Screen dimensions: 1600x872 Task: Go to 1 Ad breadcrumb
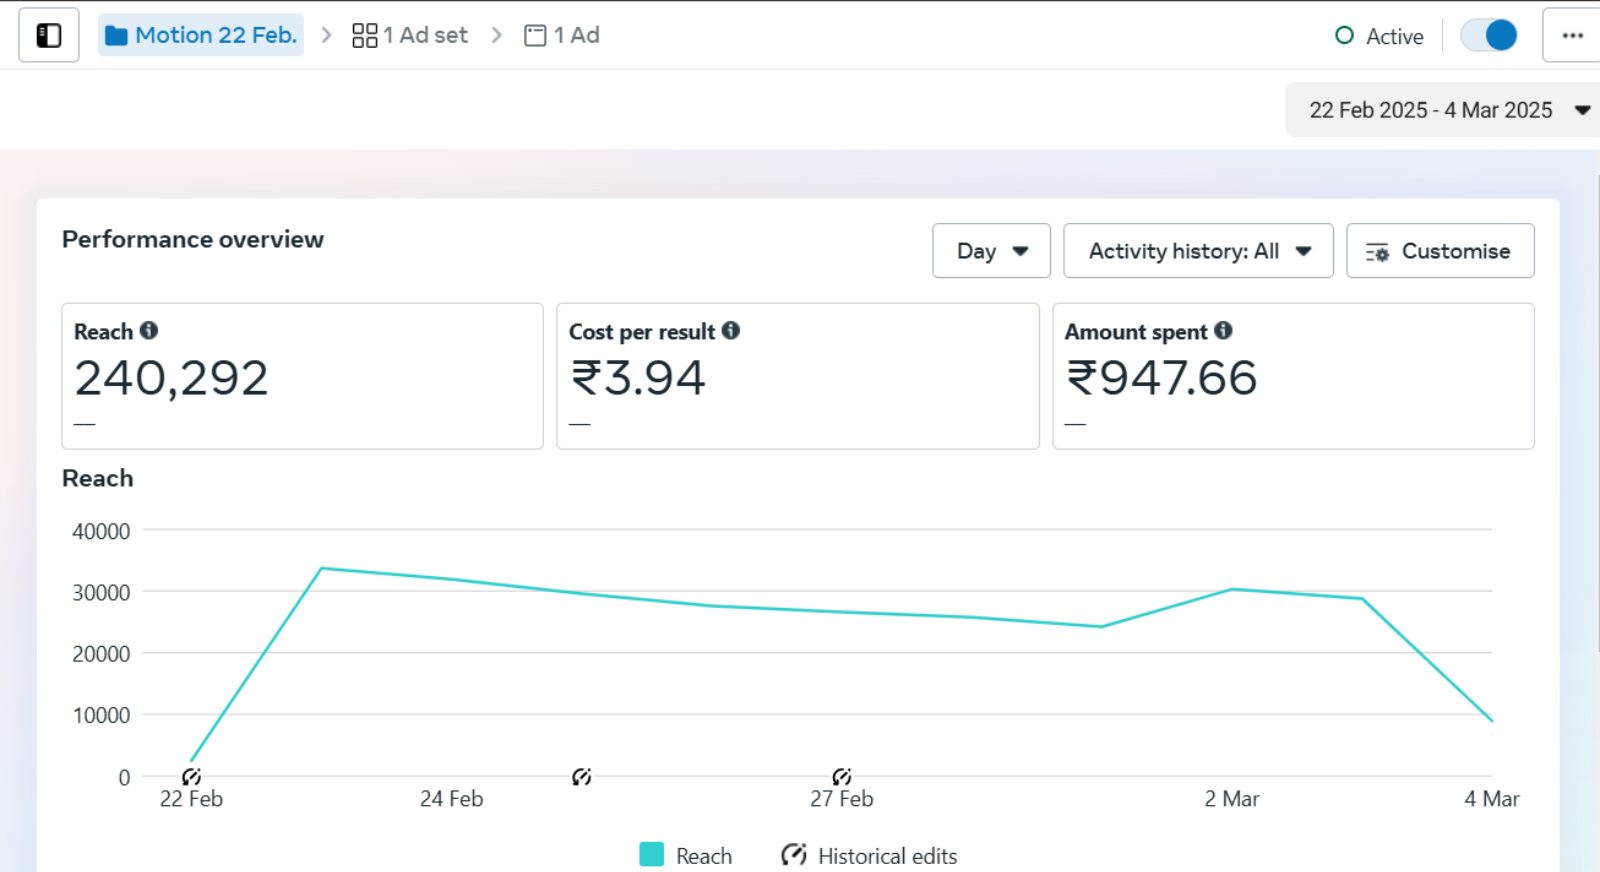562,36
